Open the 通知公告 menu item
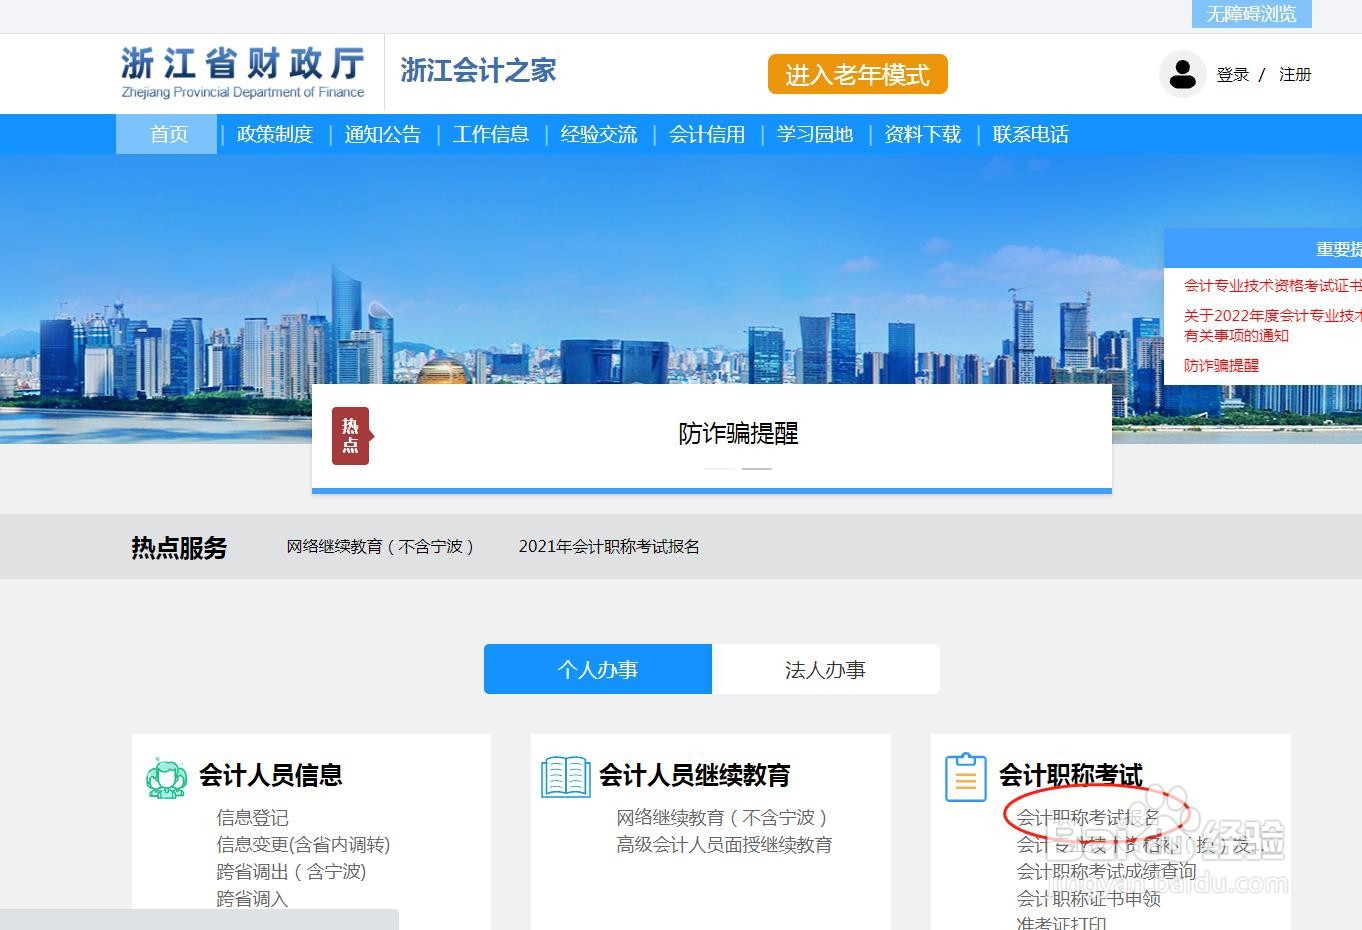Screen dimensions: 1362x930 [382, 134]
